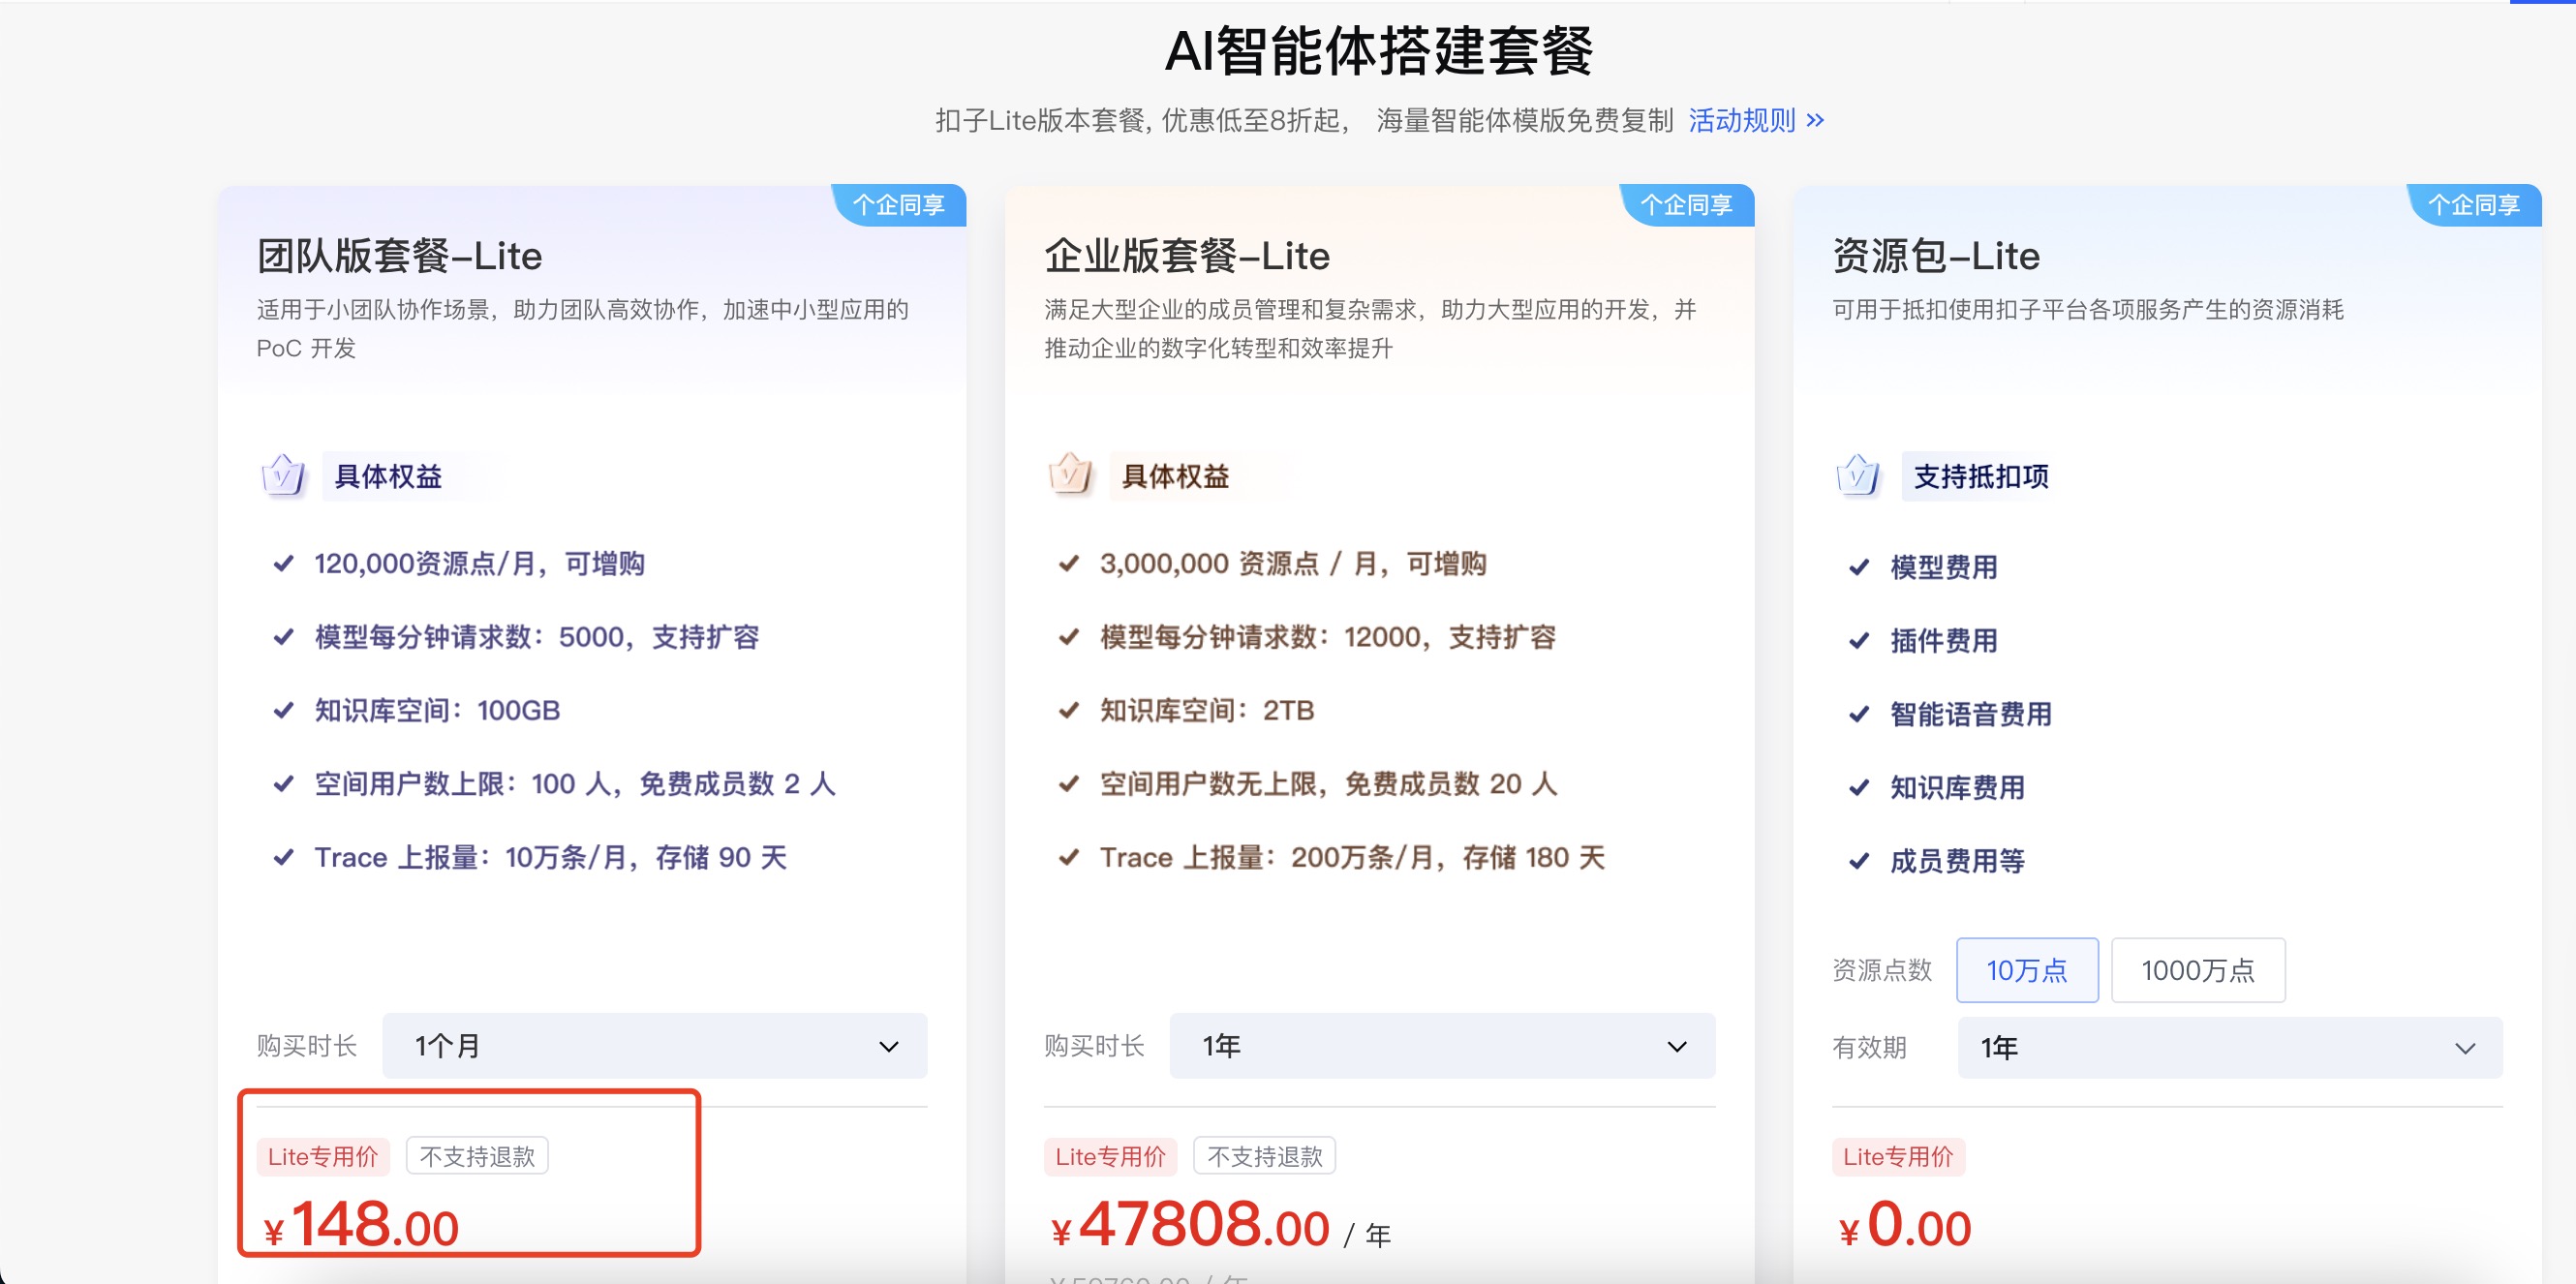2576x1284 pixels.
Task: Click the 个企同享 badge on 资源包-Lite
Action: [2473, 205]
